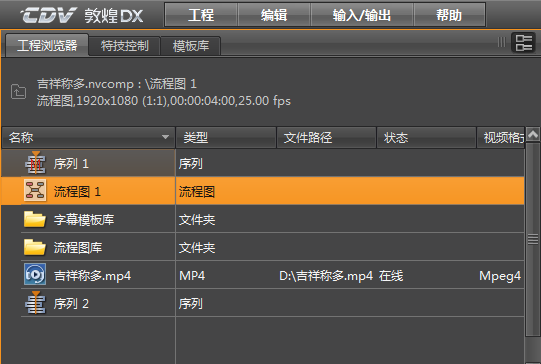The height and width of the screenshot is (364, 541).
Task: Click the 类型 column header
Action: pyautogui.click(x=226, y=138)
